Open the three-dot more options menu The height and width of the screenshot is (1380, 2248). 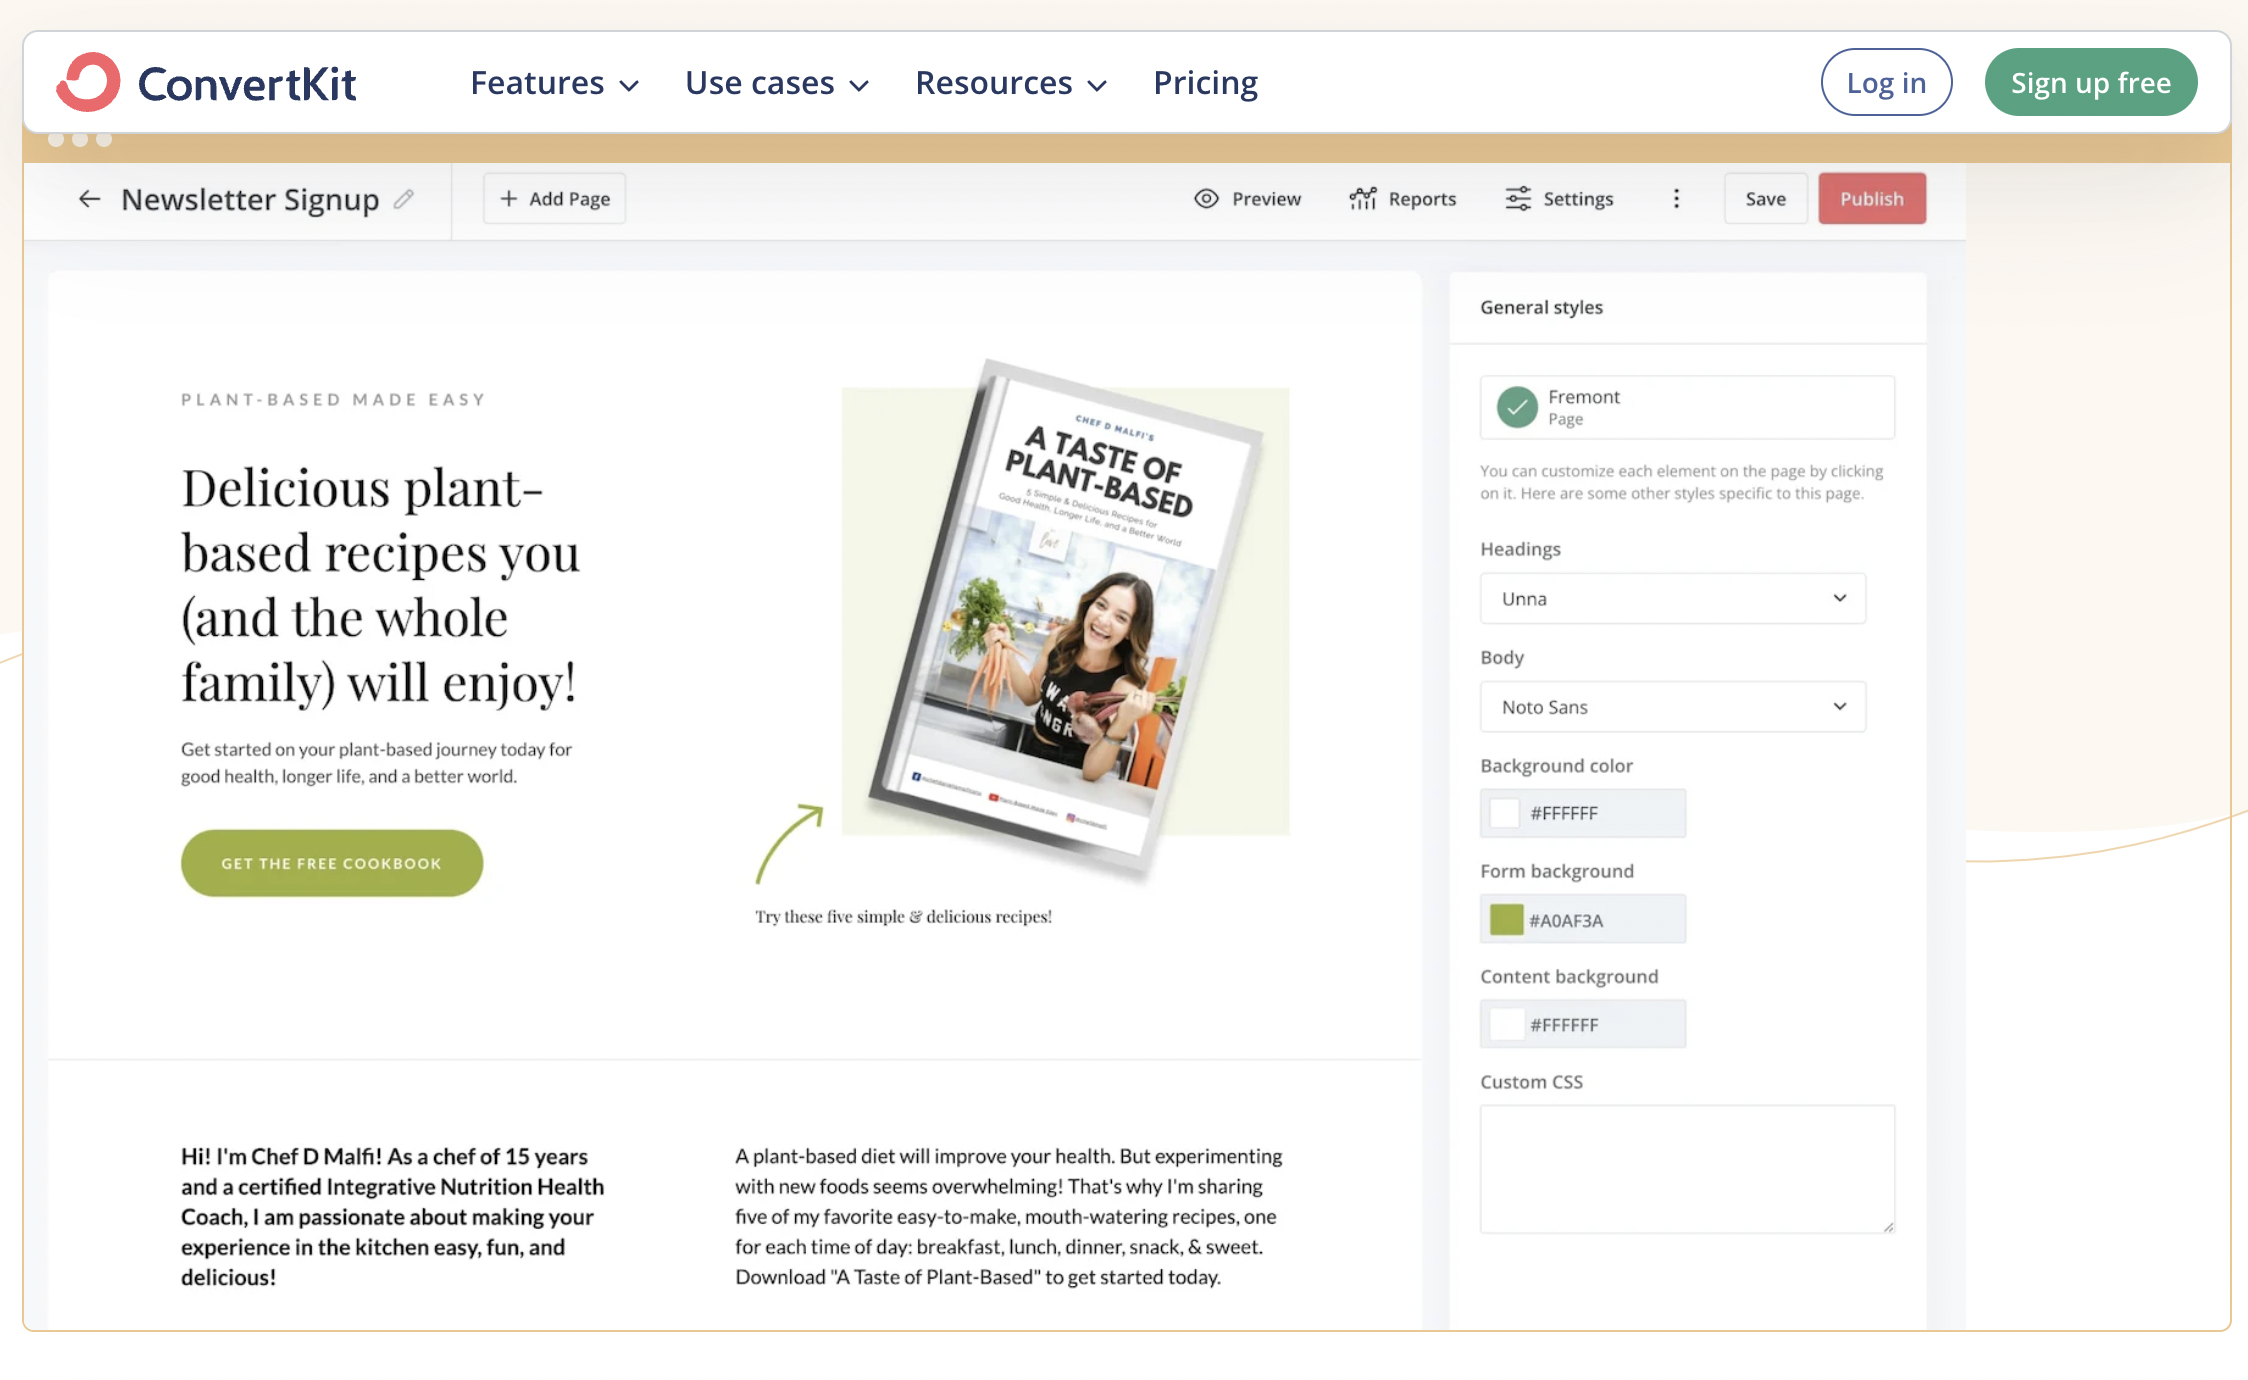tap(1676, 199)
